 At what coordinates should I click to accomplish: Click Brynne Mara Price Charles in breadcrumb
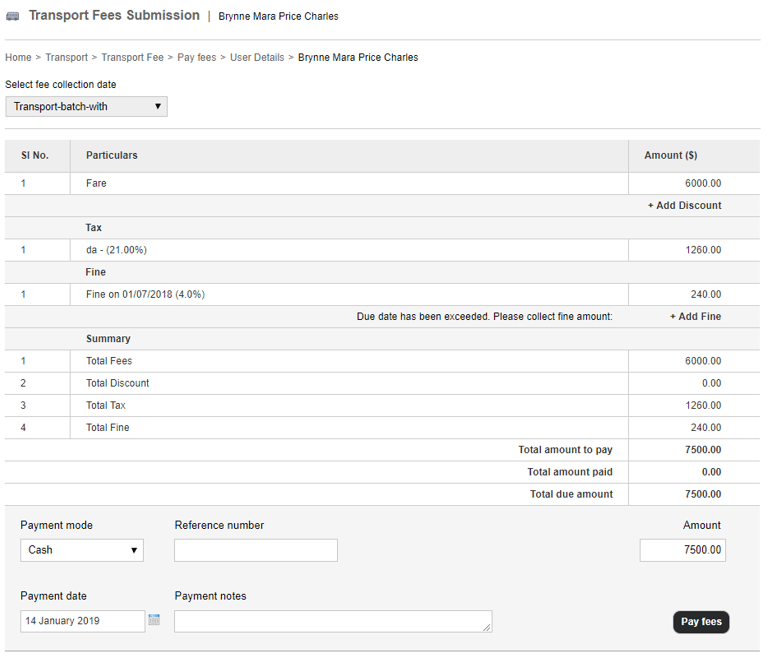click(358, 57)
